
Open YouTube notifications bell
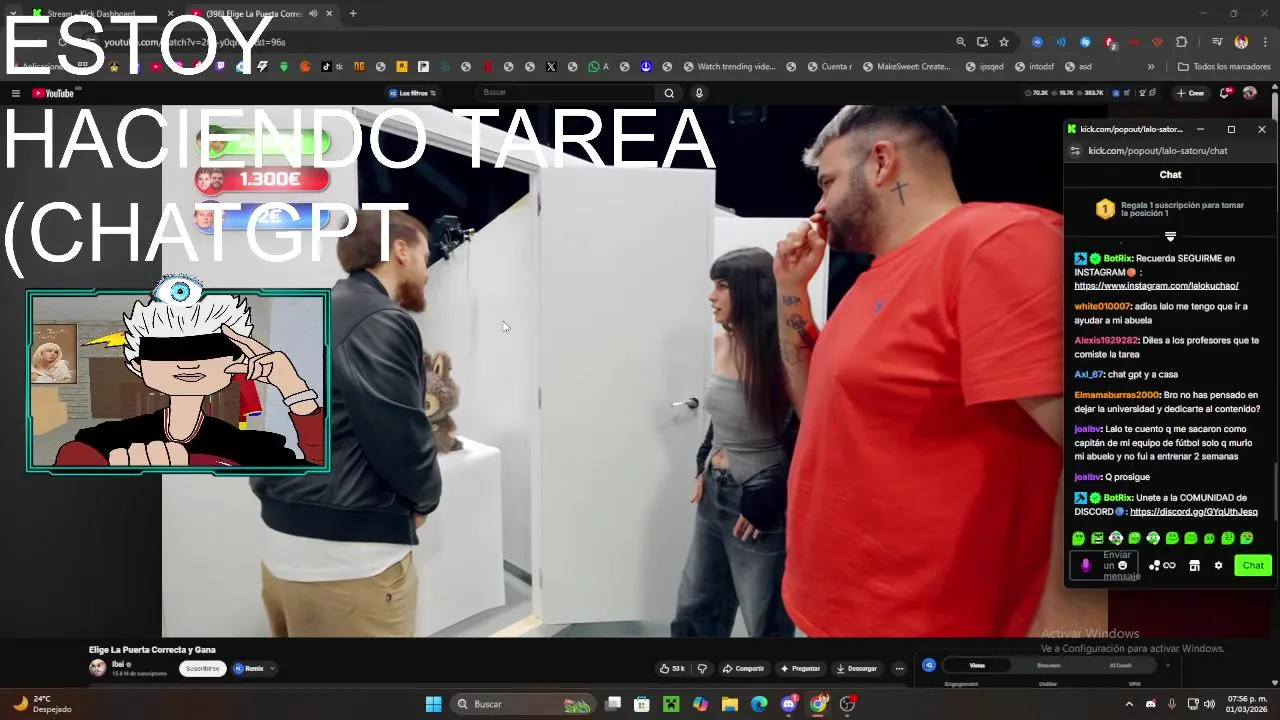click(1225, 93)
